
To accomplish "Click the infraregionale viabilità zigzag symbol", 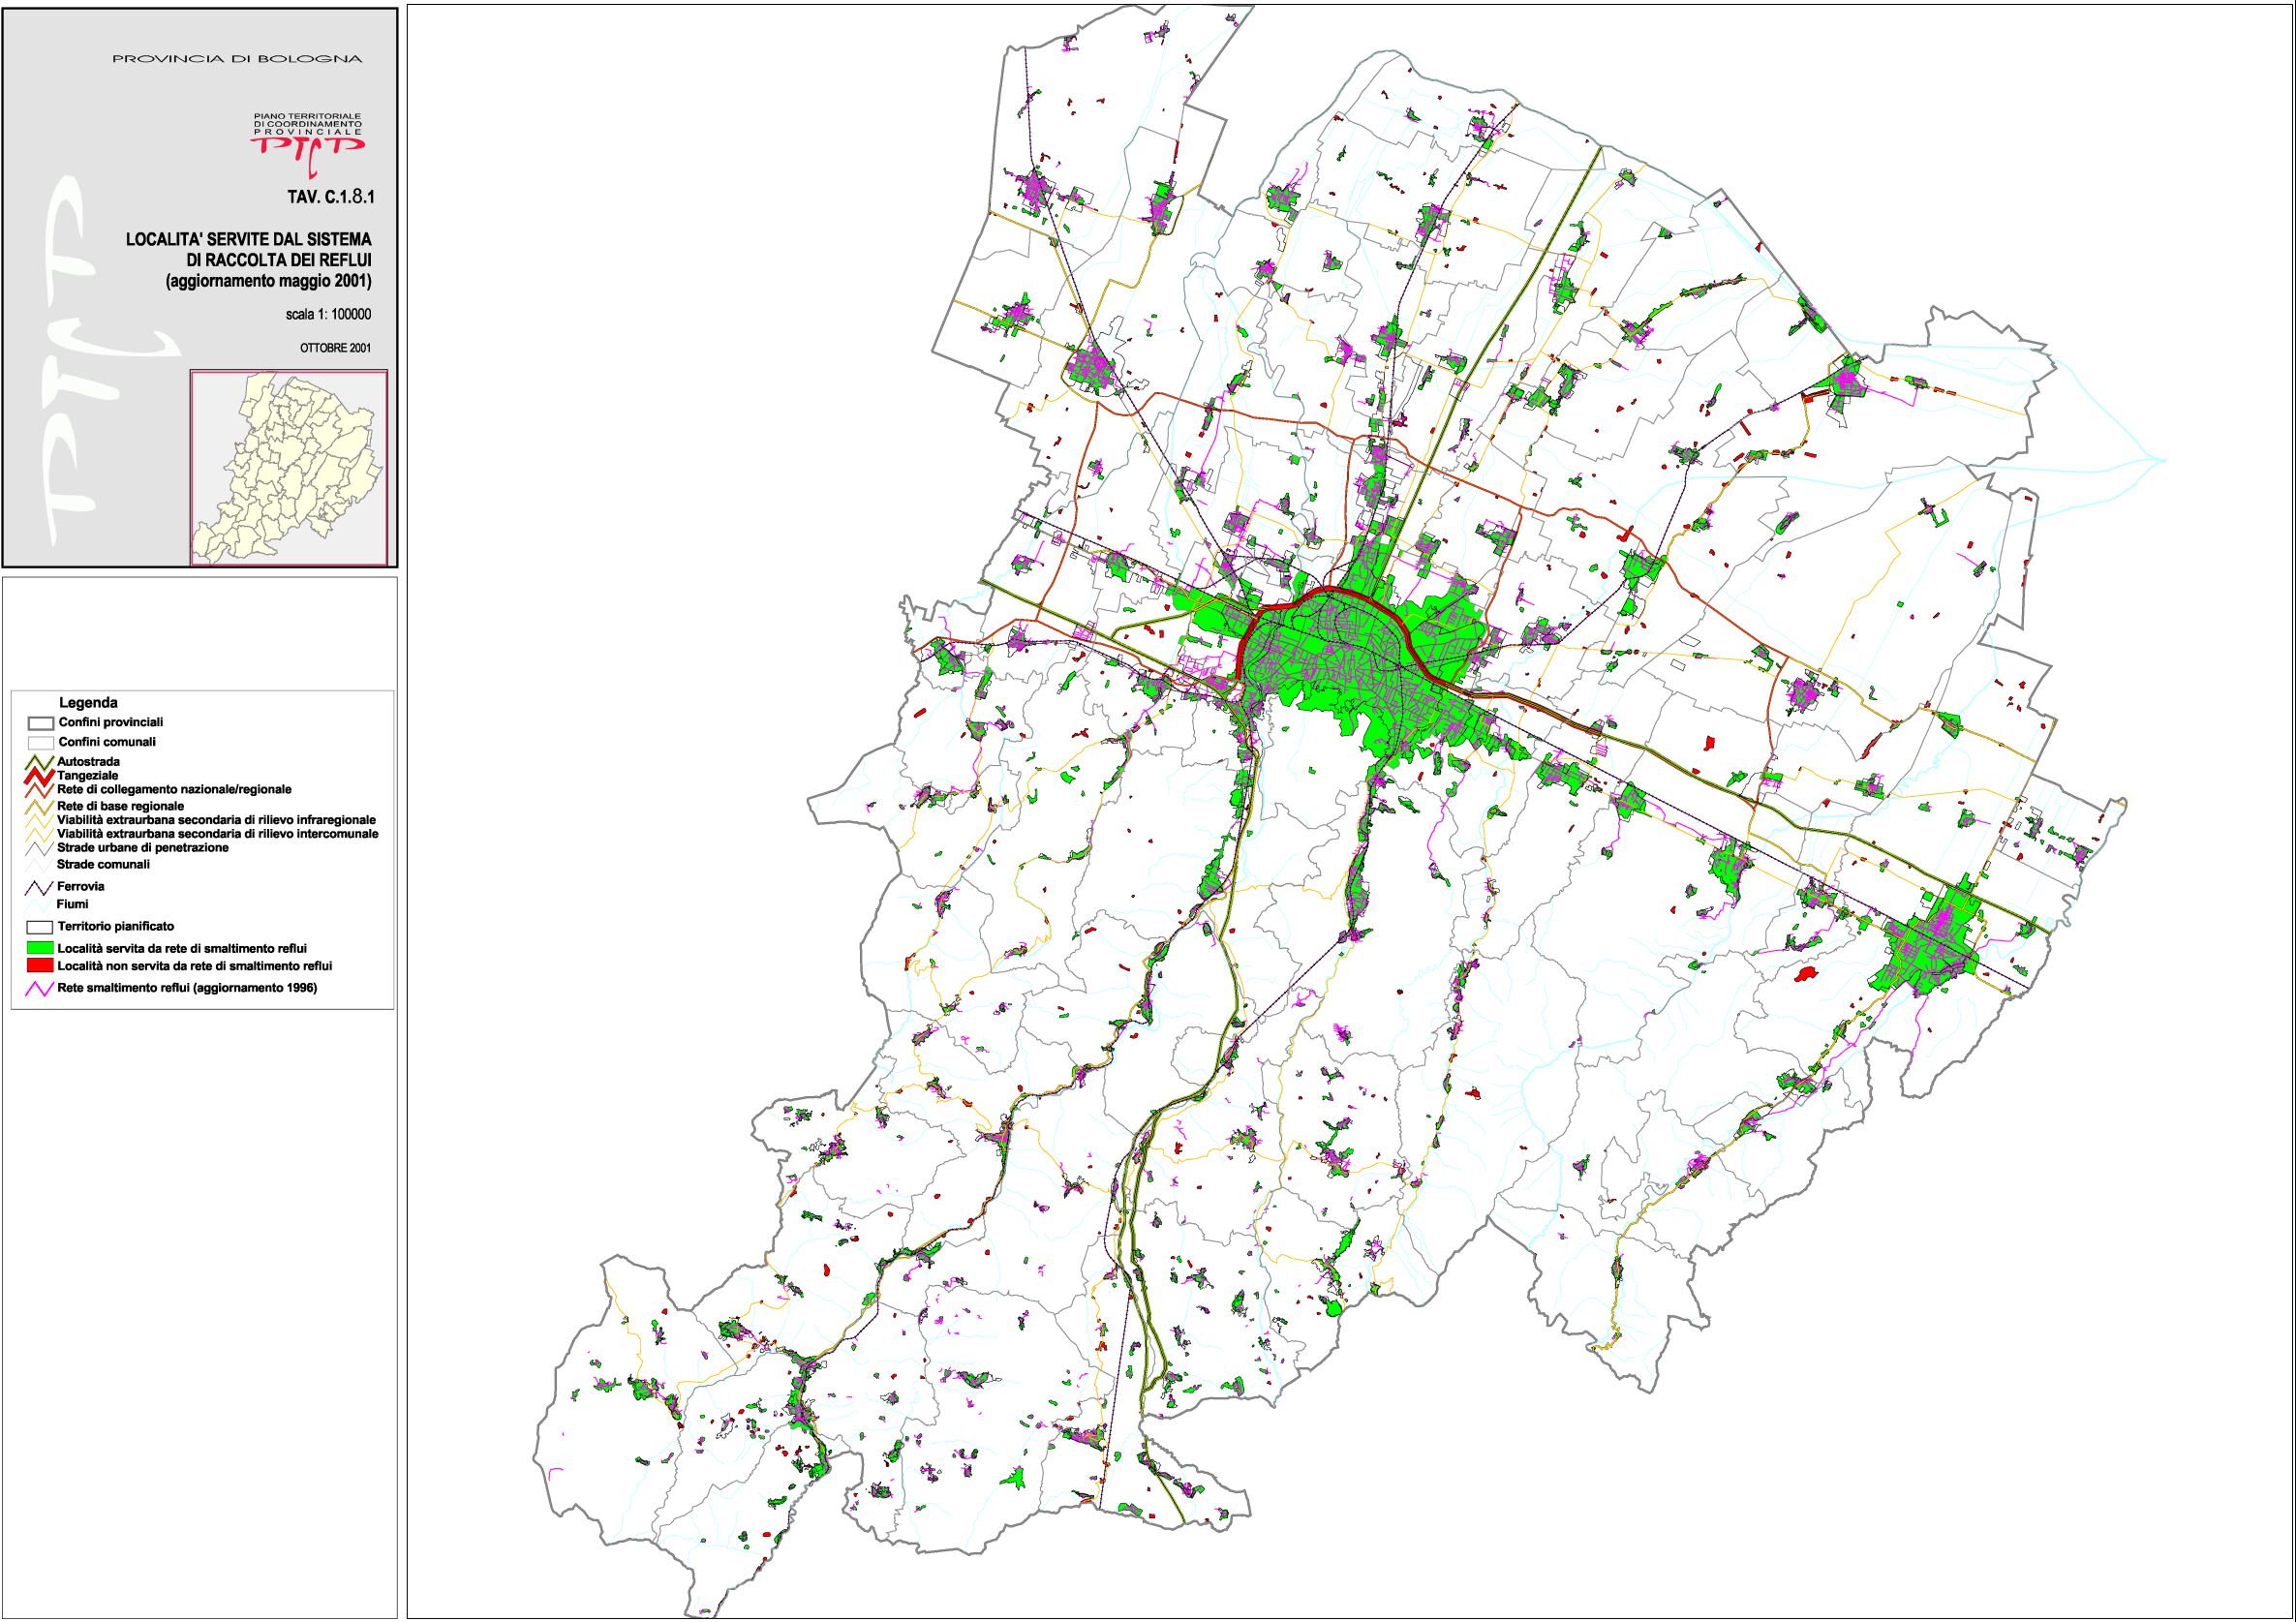I will 40,820.
